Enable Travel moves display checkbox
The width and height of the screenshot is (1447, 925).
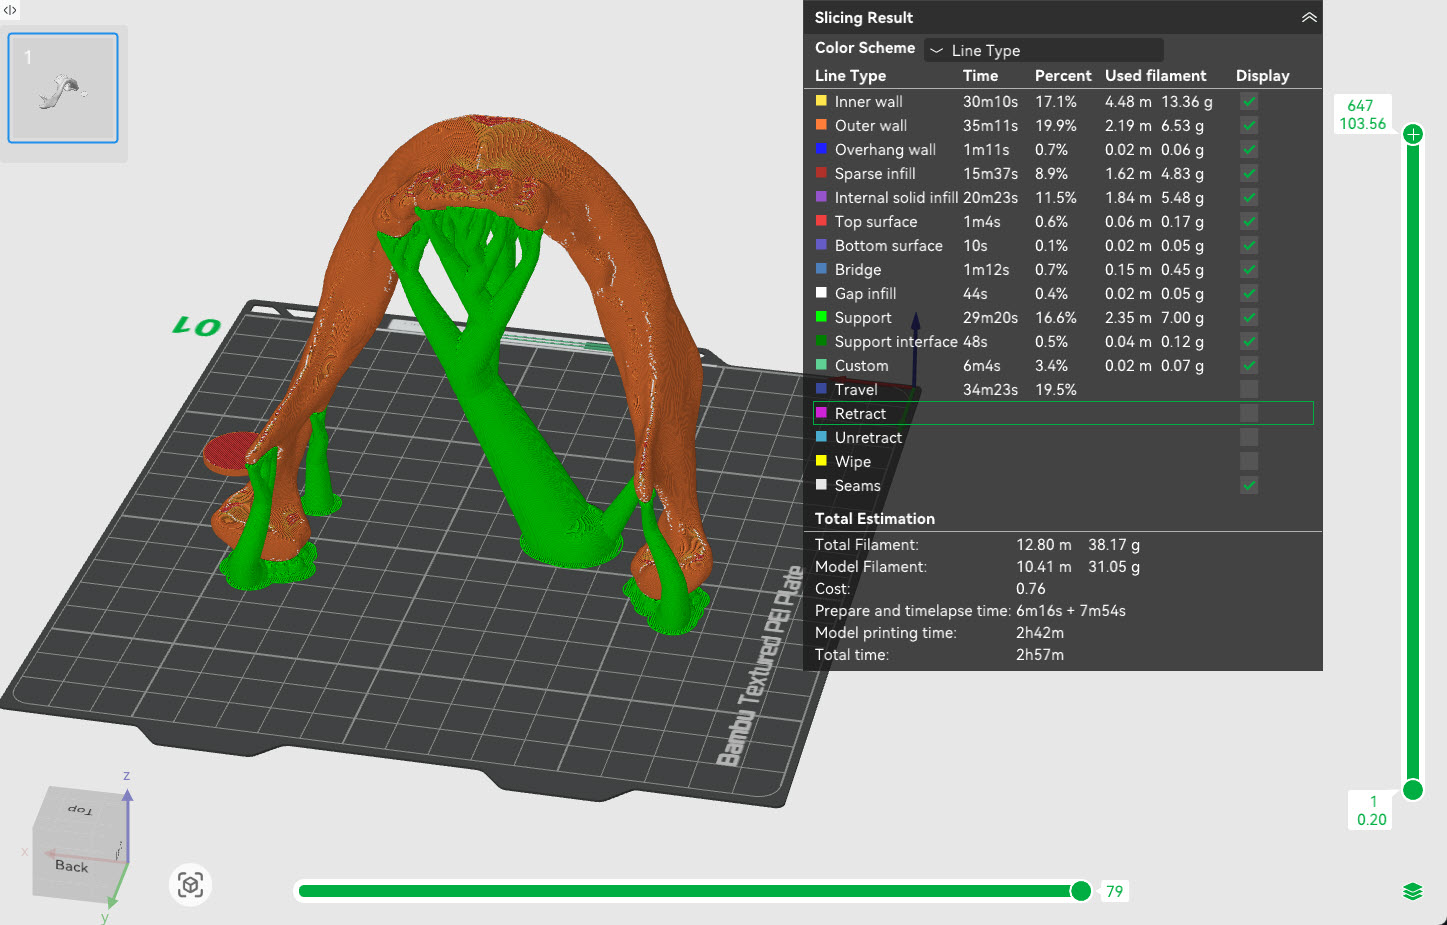[1249, 389]
